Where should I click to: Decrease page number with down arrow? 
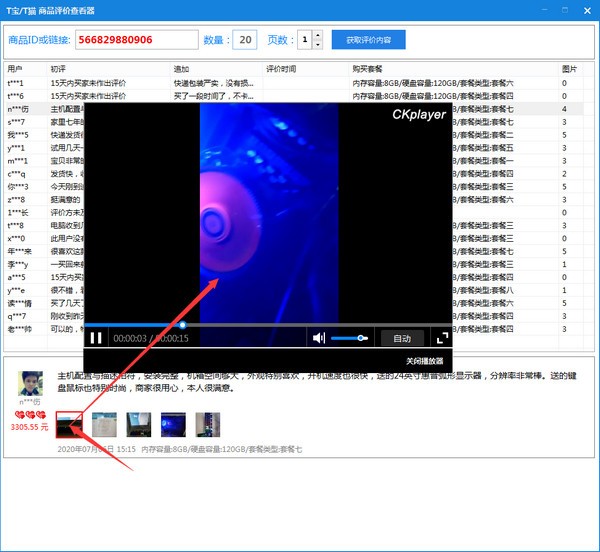tap(317, 45)
